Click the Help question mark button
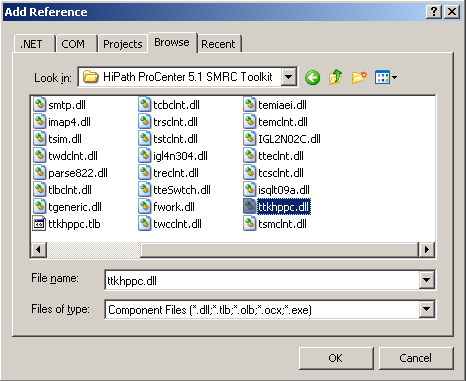The image size is (466, 381). [434, 12]
